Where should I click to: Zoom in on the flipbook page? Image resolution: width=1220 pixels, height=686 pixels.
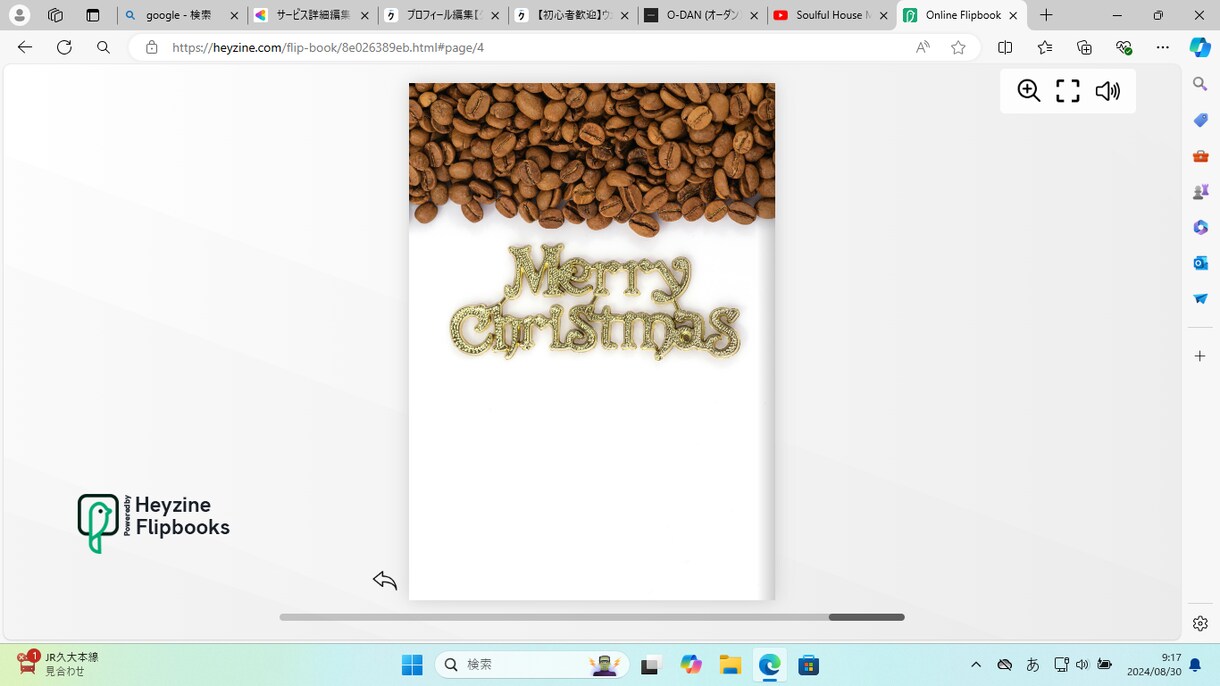tap(1029, 91)
